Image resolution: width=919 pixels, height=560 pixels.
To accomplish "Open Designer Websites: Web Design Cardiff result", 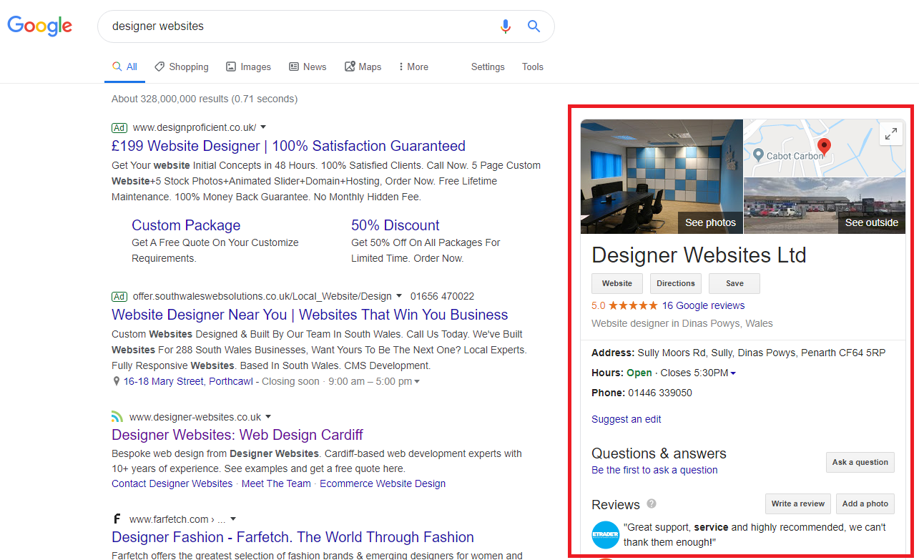I will click(237, 435).
